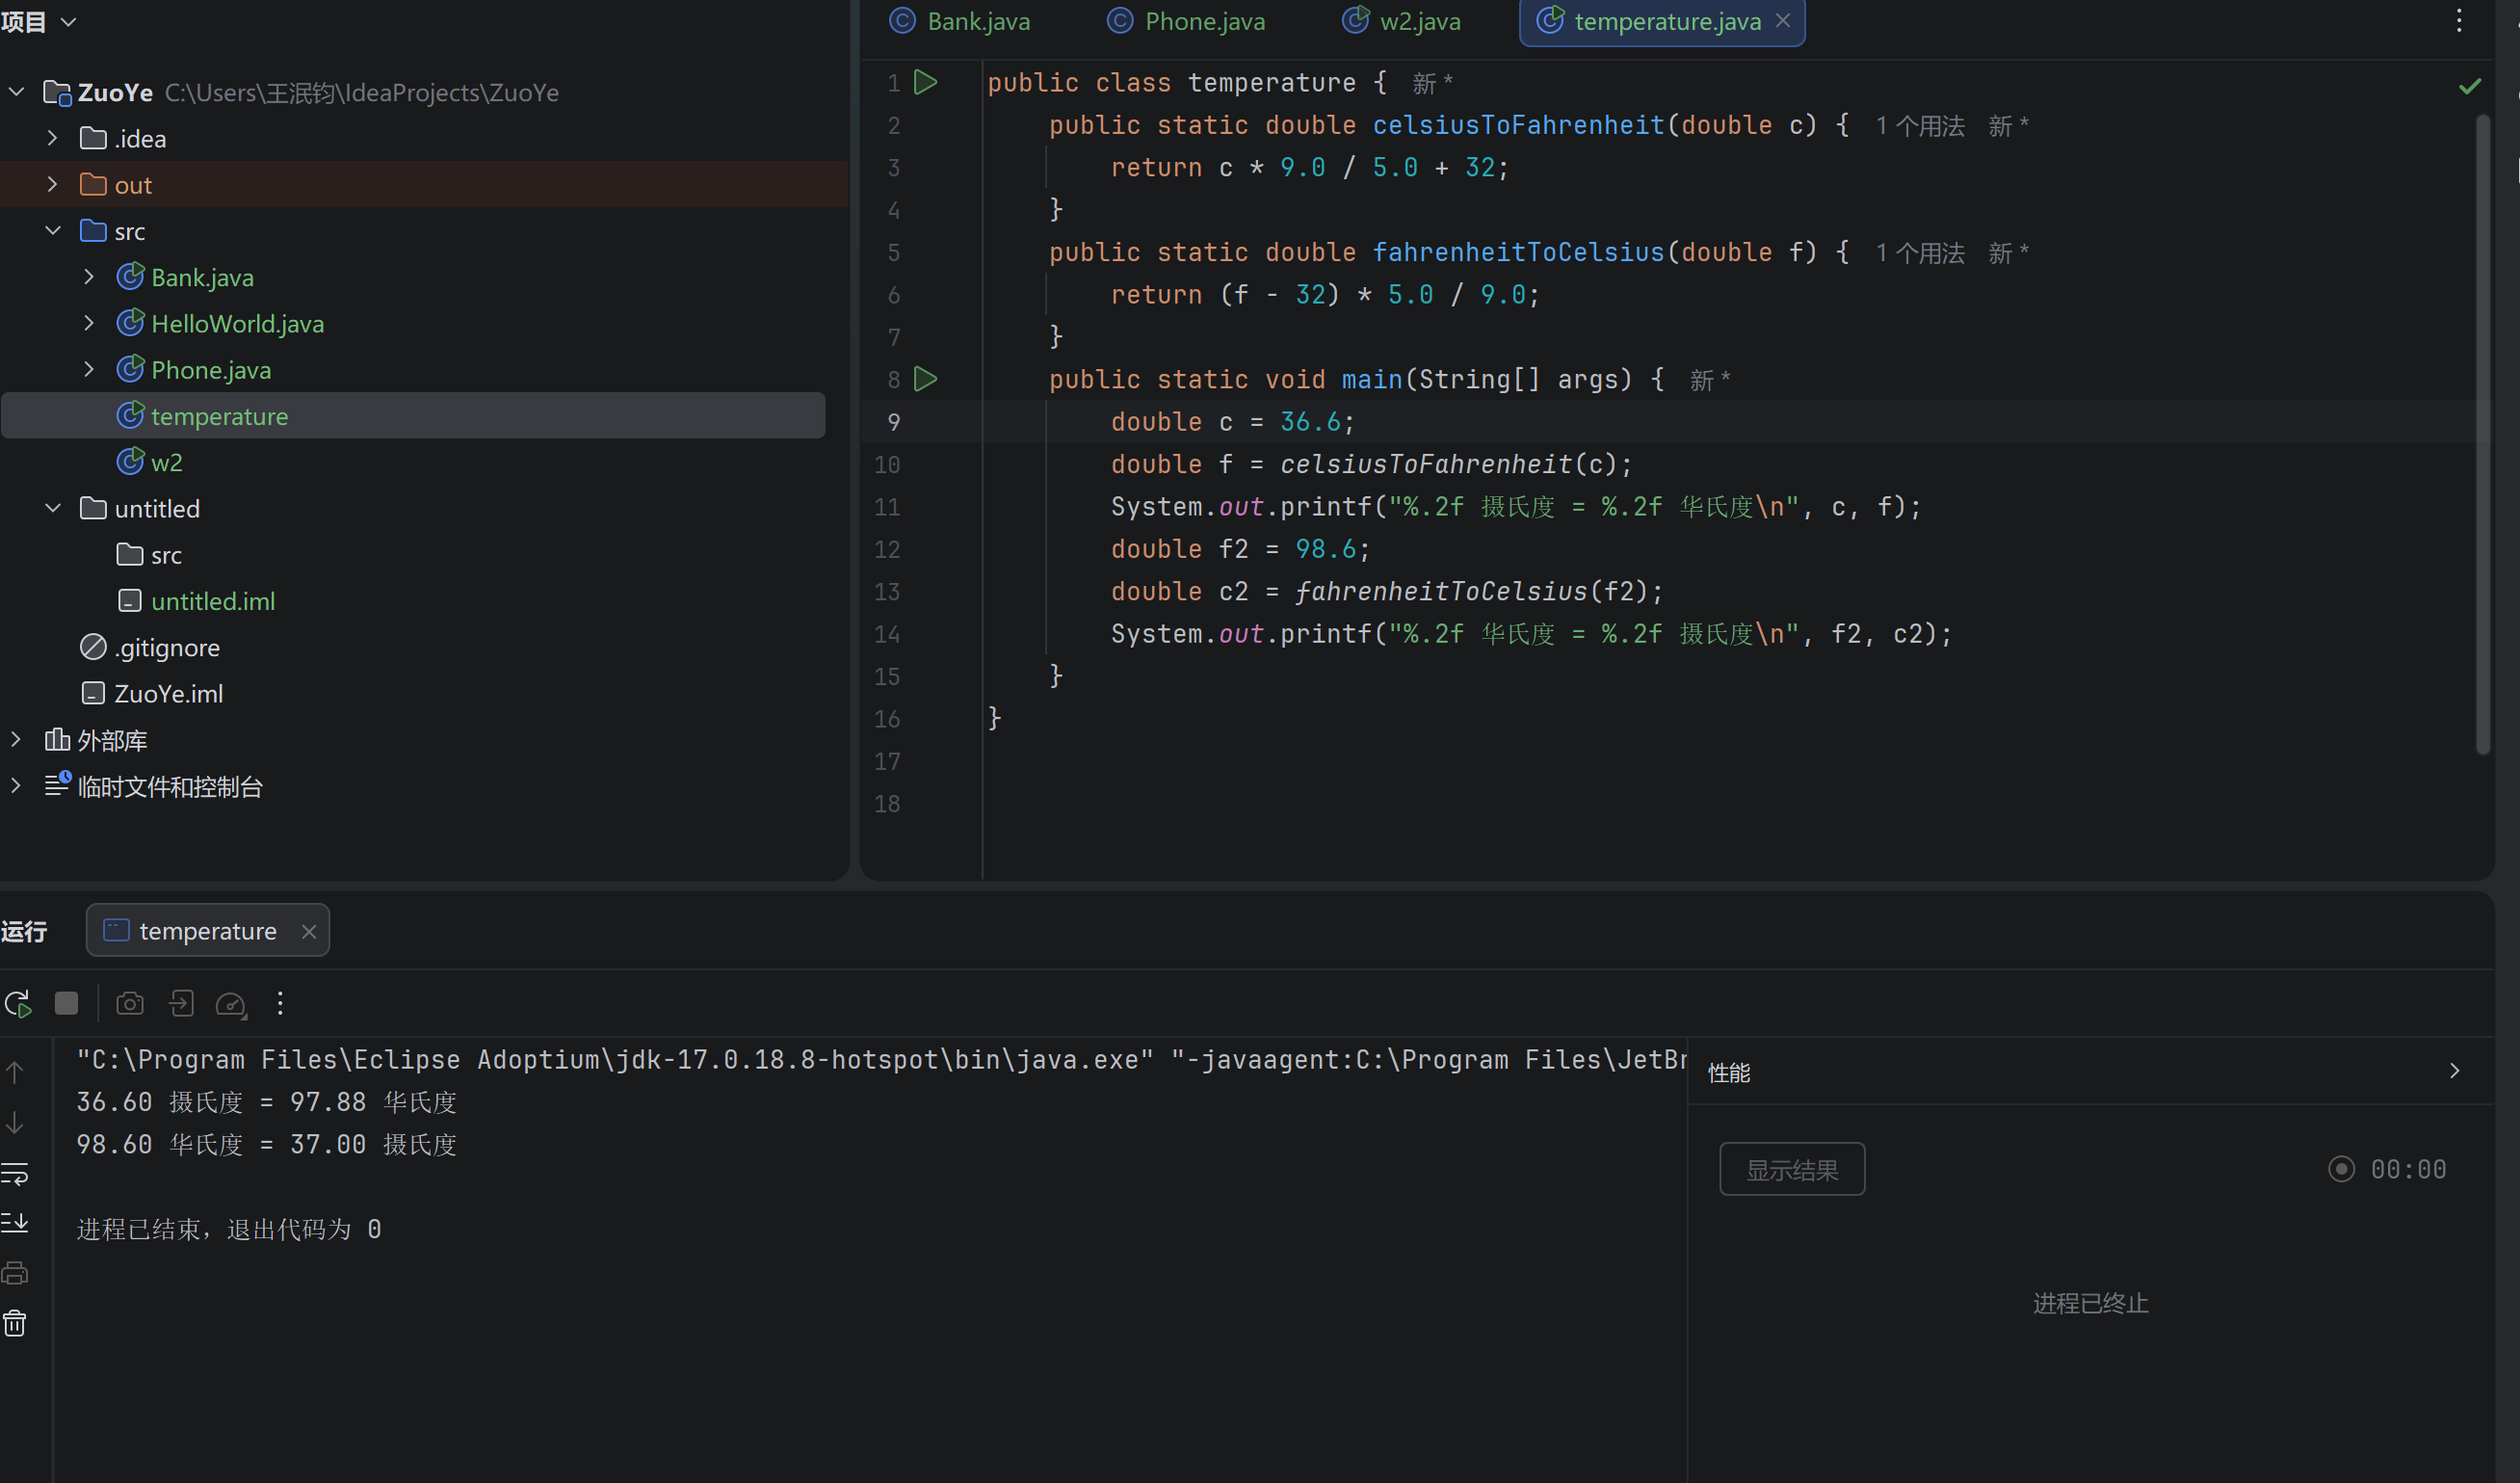Screen dimensions: 2520x1483
Task: Expand the out folder in project tree
Action: tap(53, 185)
